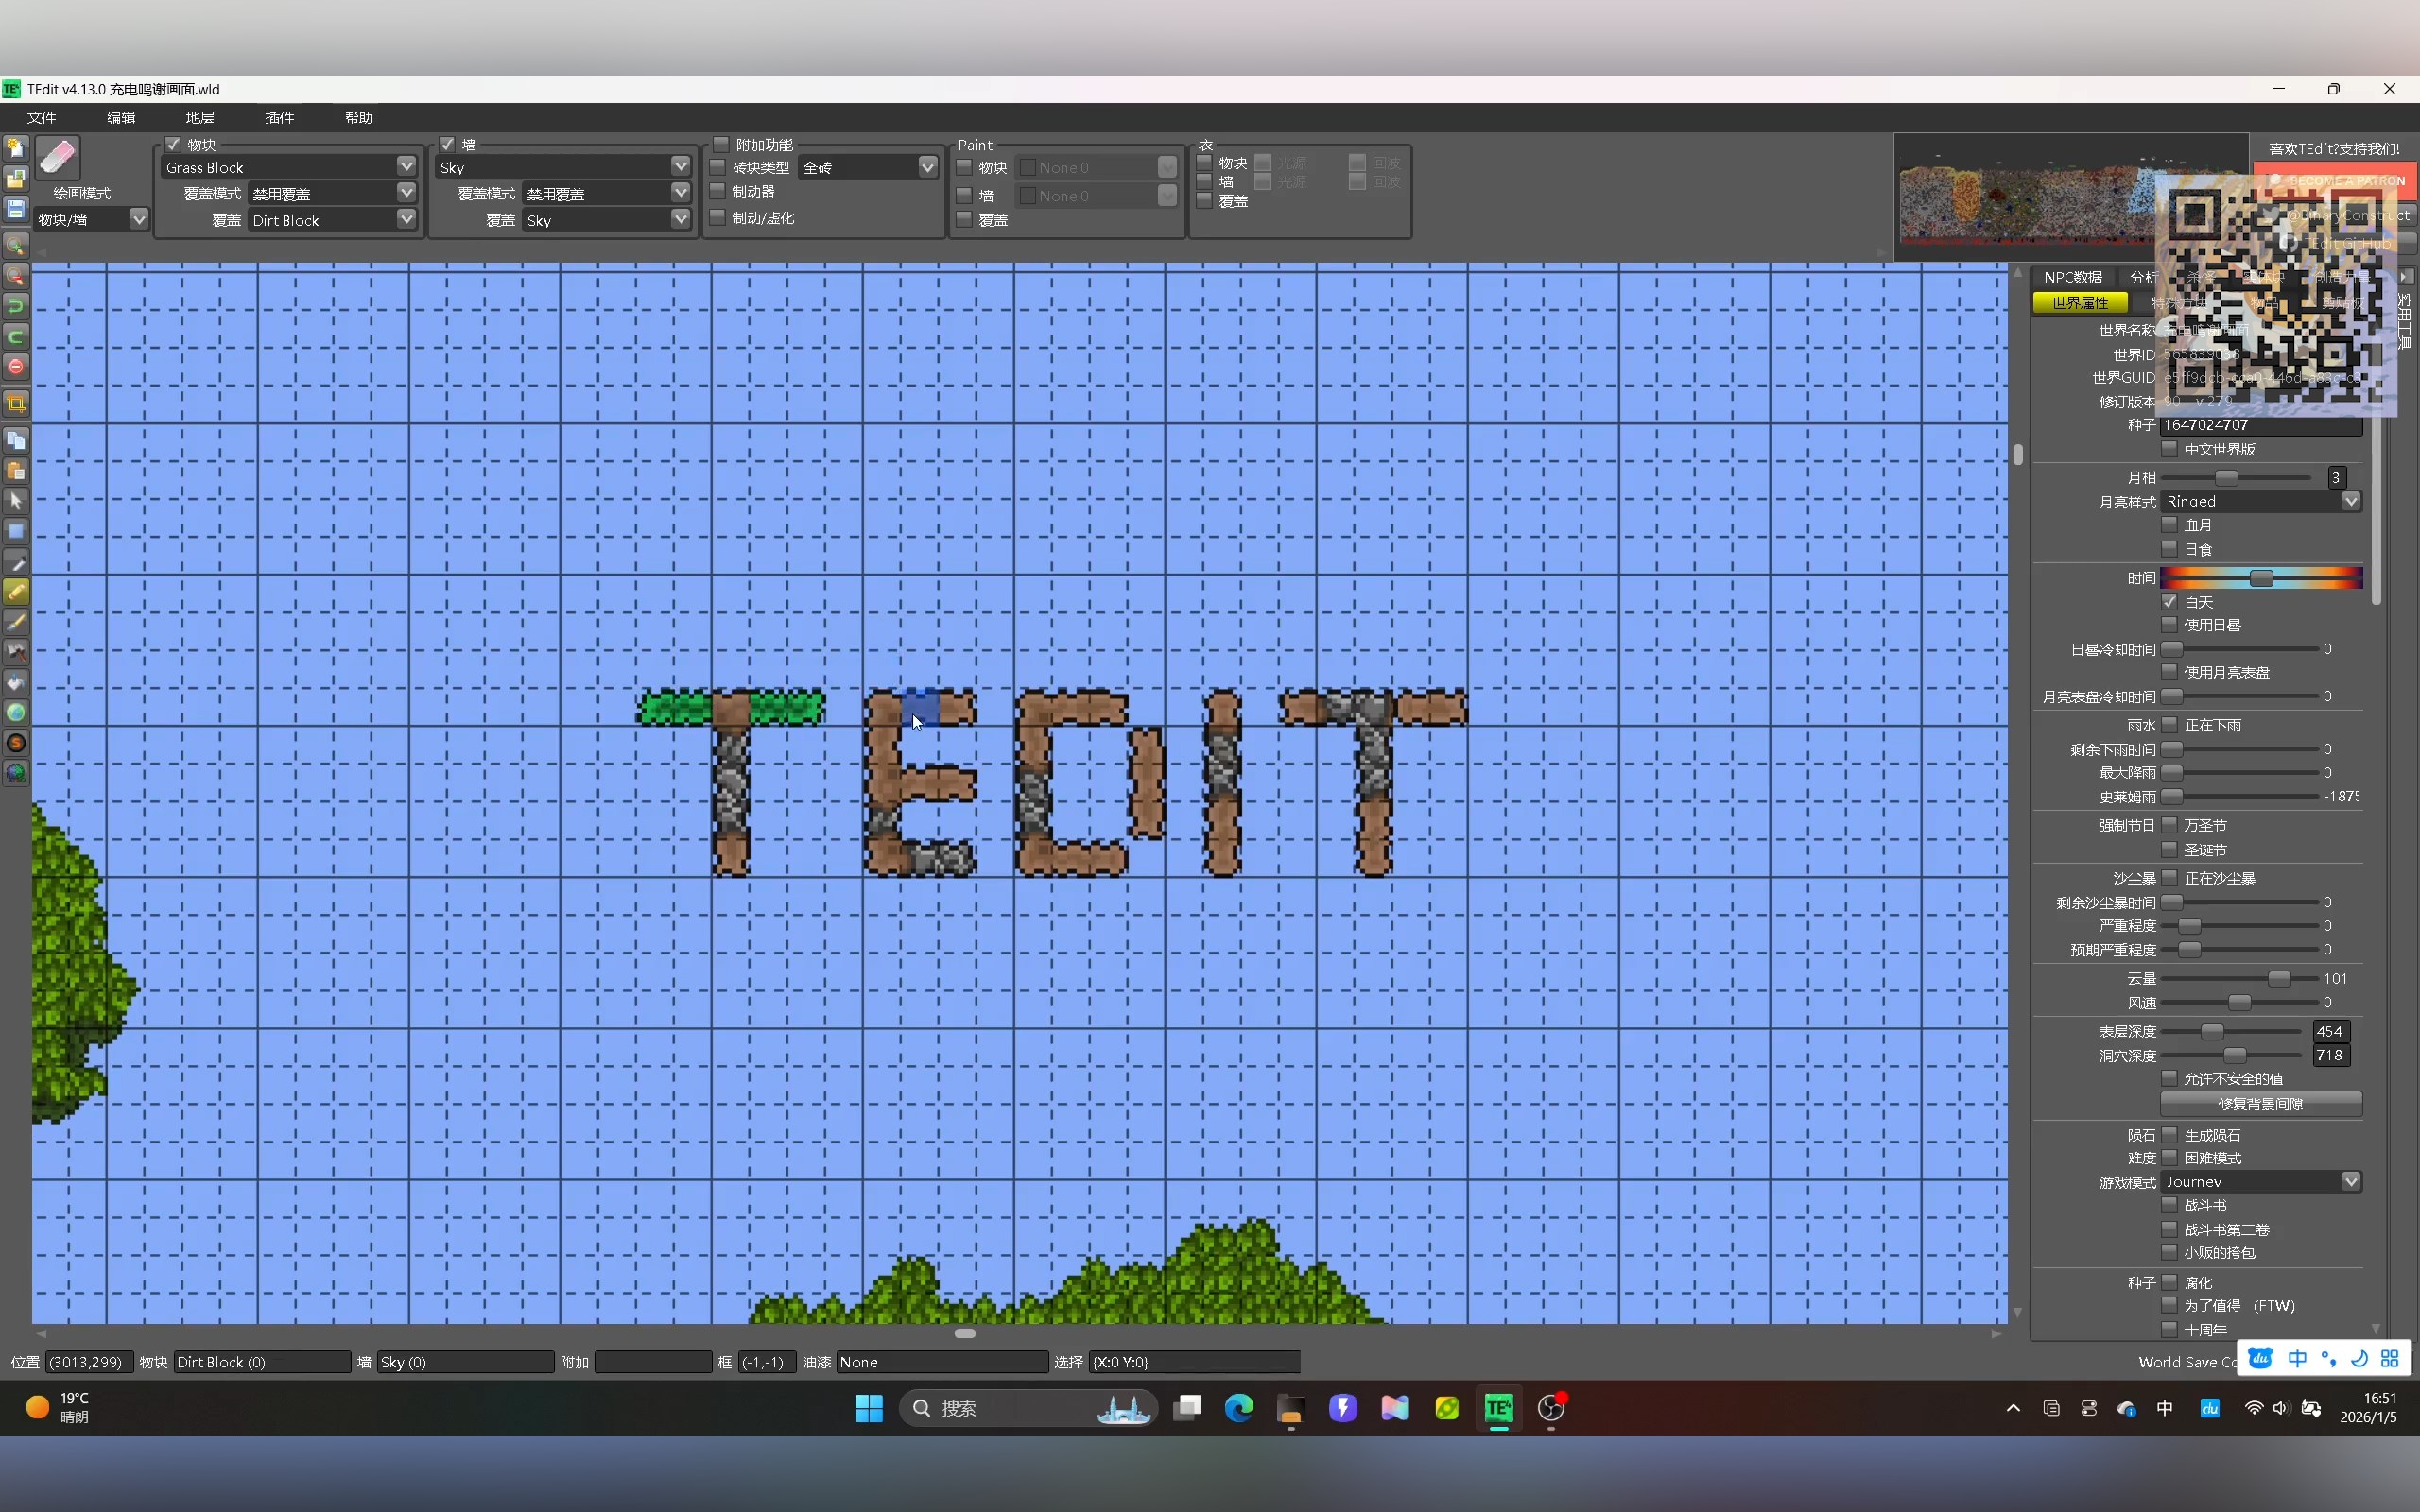Select the Paste clipboard tool

click(x=16, y=471)
